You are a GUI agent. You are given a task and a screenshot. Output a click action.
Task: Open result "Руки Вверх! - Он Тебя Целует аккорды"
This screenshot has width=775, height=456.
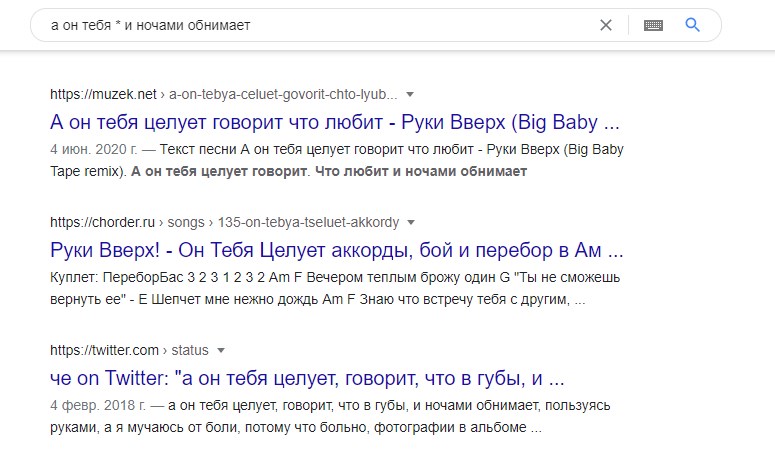(x=337, y=250)
